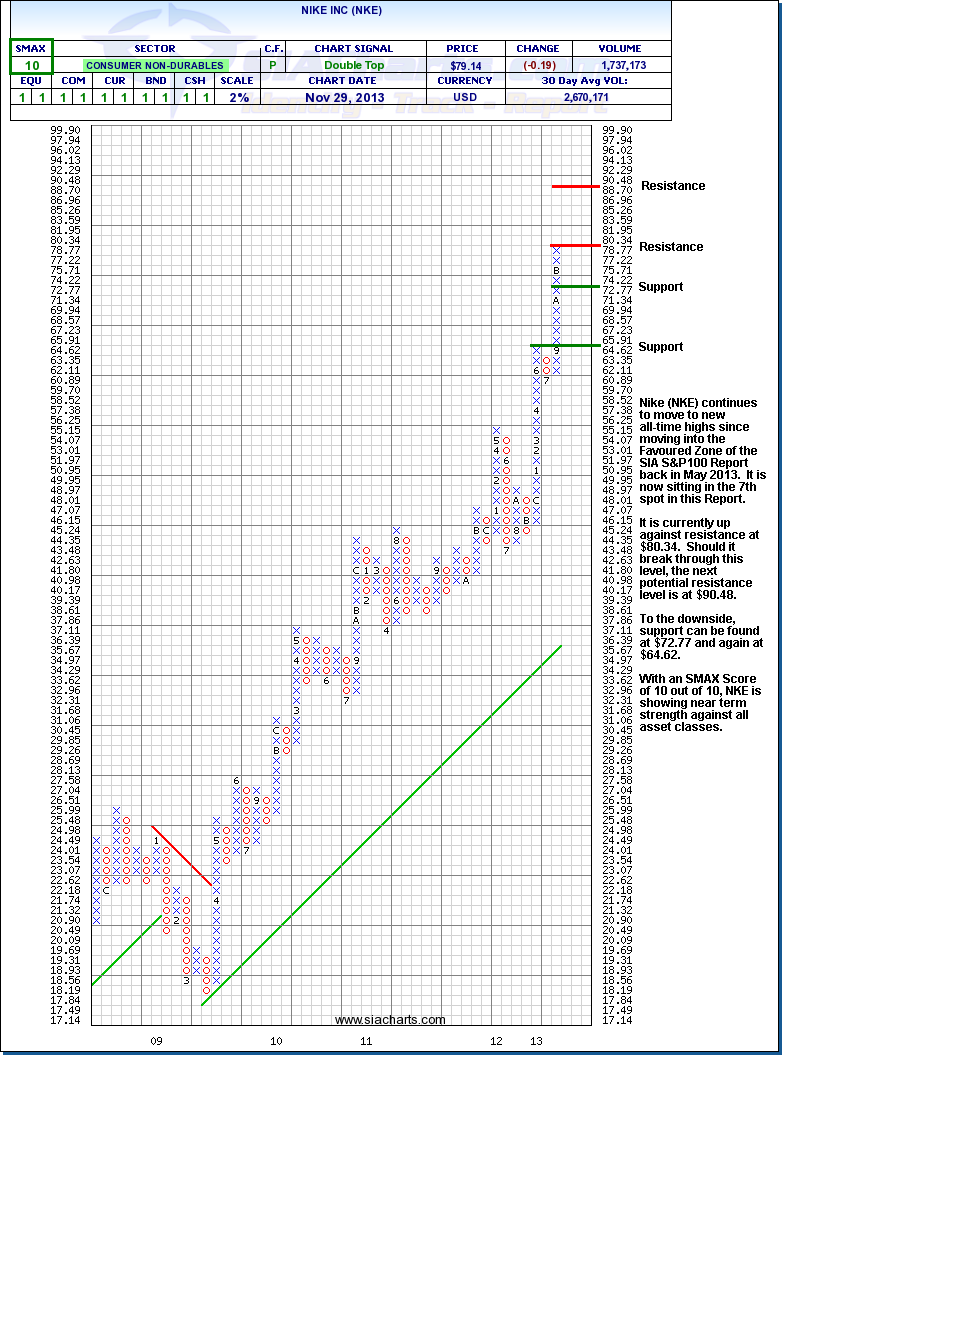
Task: Click the NIKE INC (NKE) chart title
Action: [x=341, y=11]
